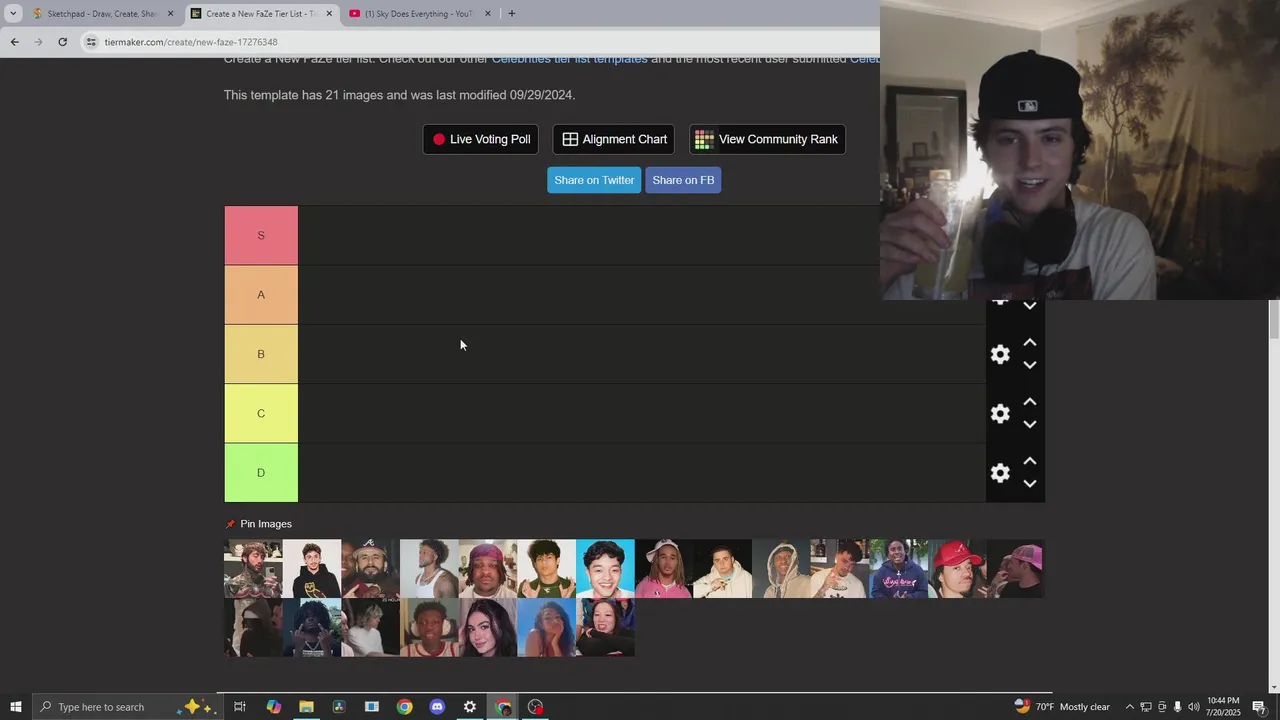This screenshot has width=1280, height=720.
Task: Click the orange A tier label
Action: click(x=261, y=294)
